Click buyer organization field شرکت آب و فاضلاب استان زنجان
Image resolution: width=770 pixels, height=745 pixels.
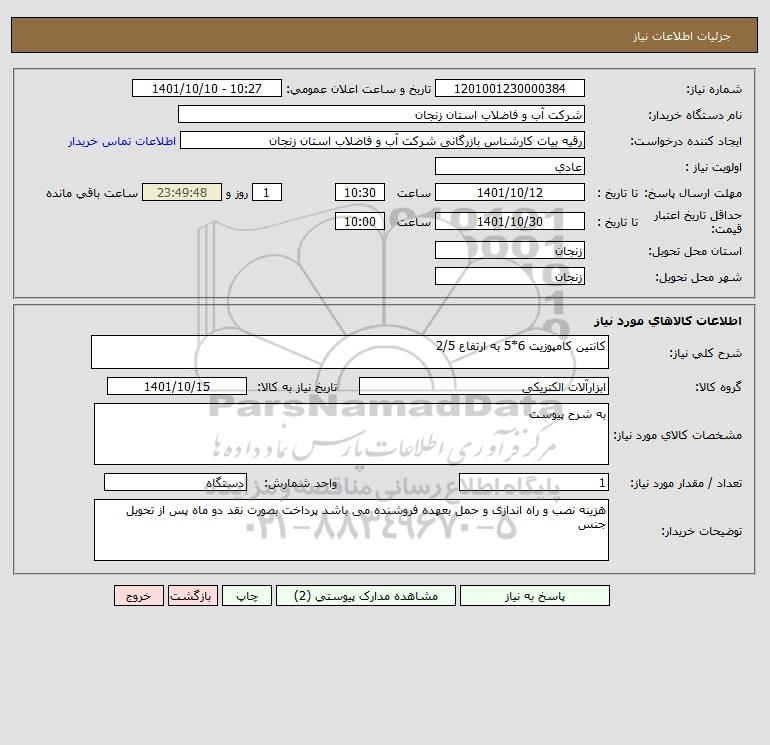click(381, 114)
